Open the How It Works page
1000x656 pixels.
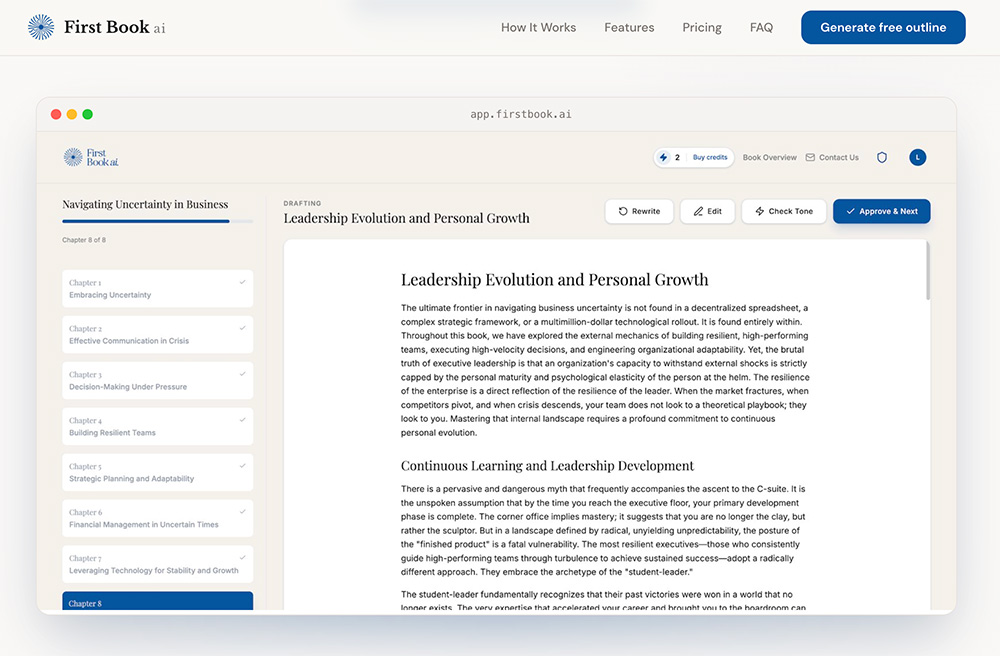click(538, 27)
